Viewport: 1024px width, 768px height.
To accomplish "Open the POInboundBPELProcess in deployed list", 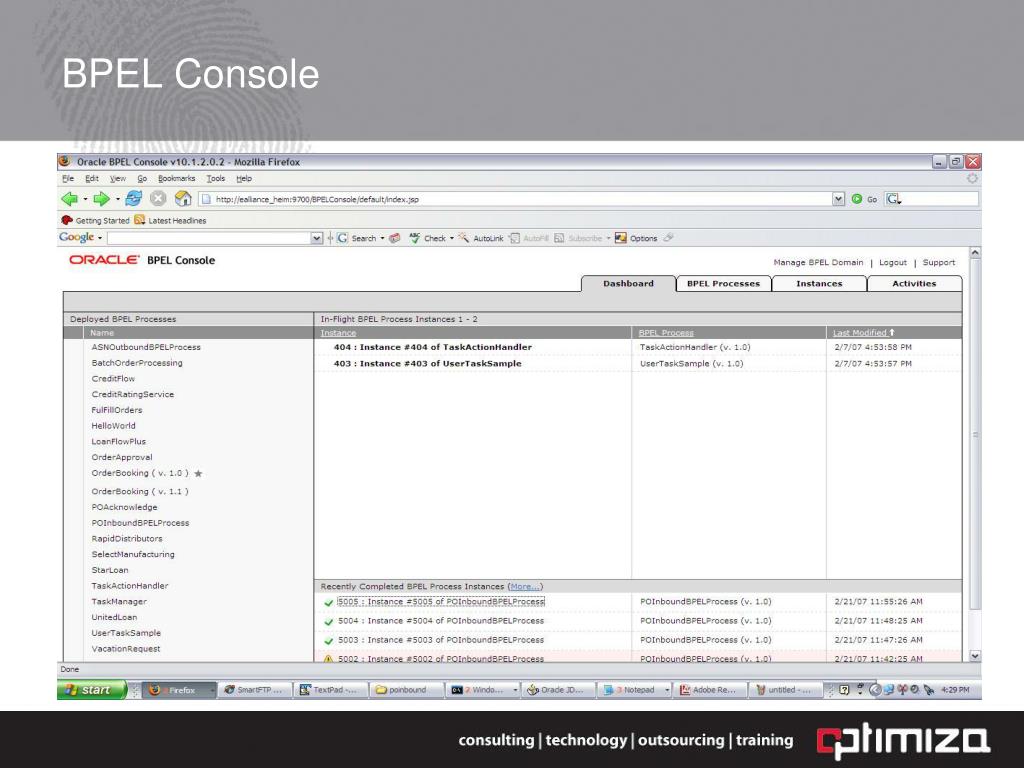I will (140, 523).
